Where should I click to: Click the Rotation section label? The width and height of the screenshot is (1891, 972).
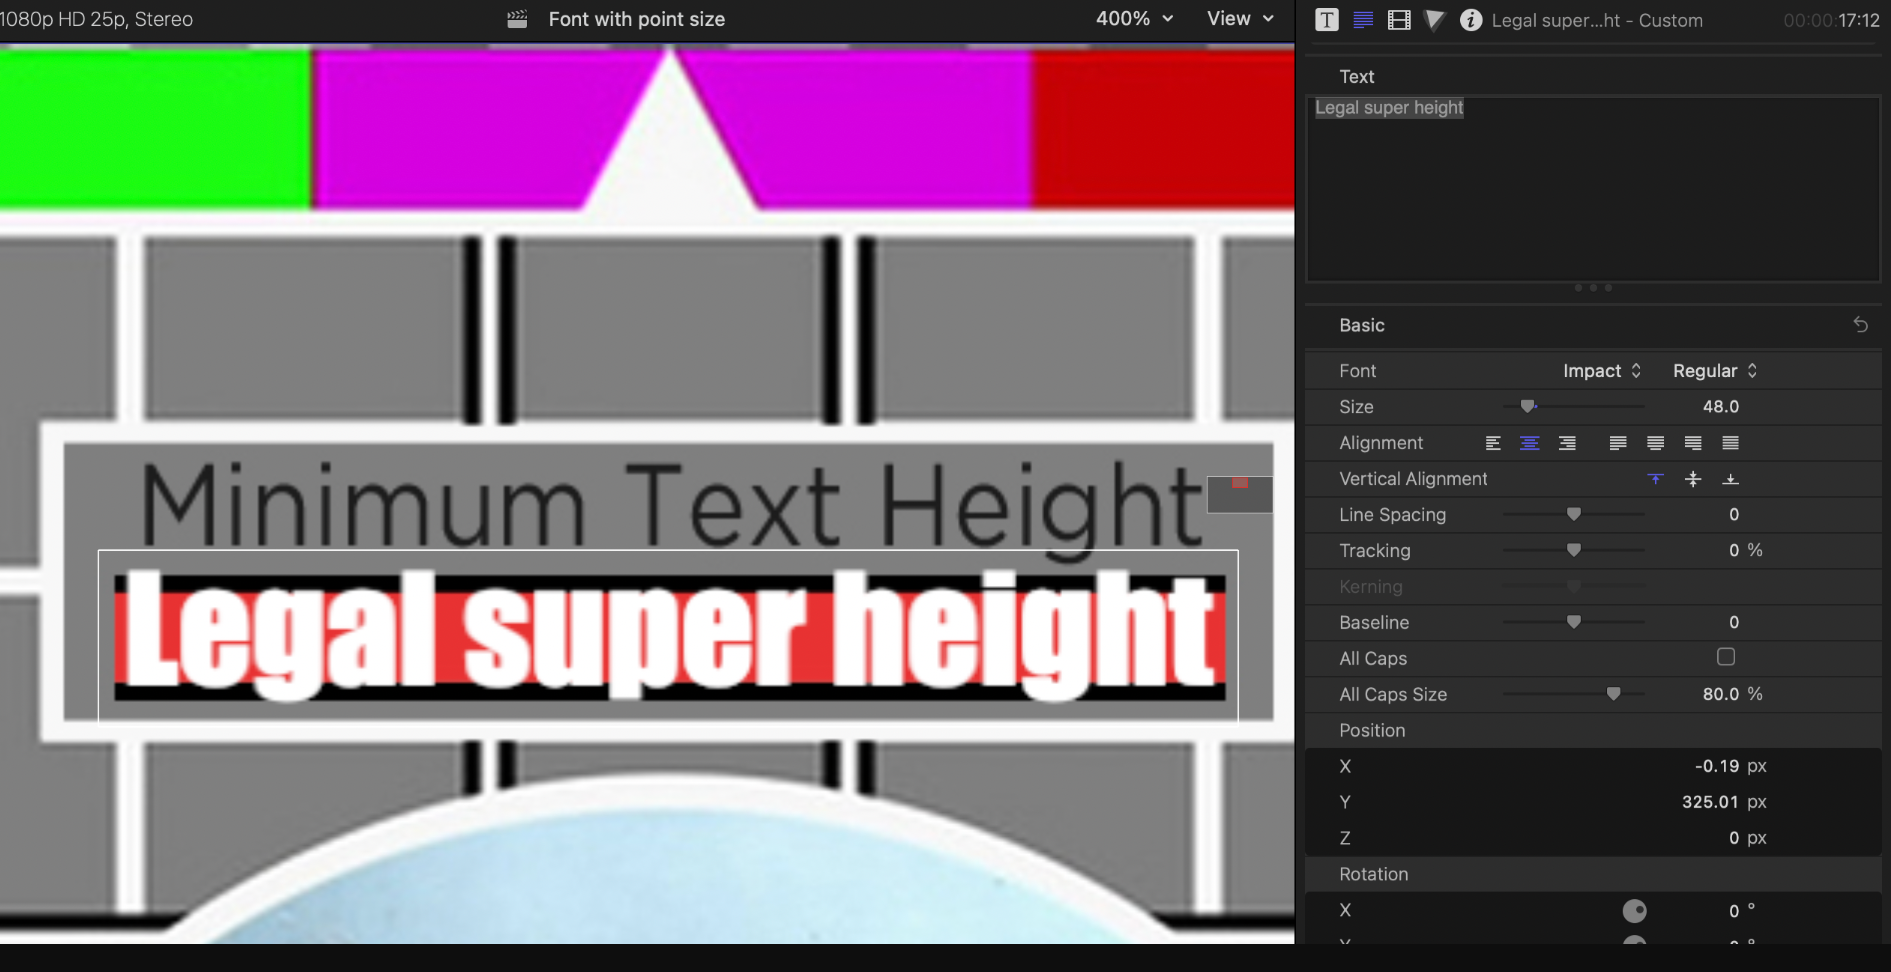tap(1373, 874)
